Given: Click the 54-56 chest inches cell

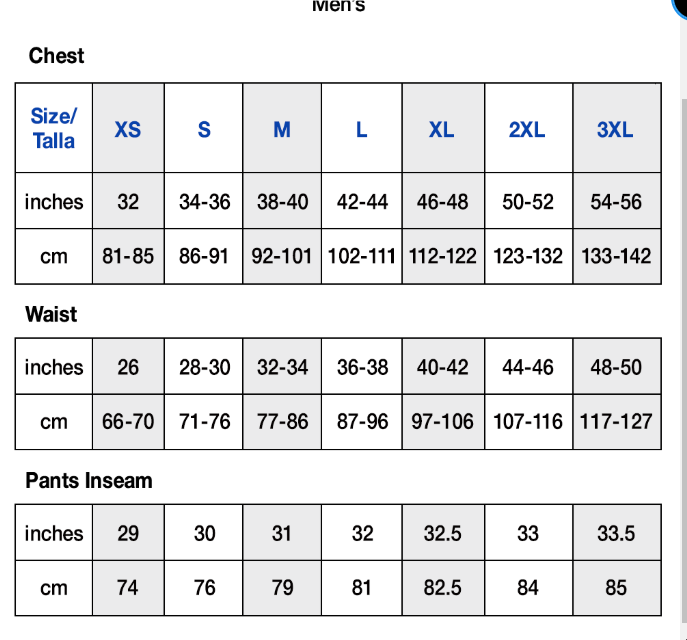Looking at the screenshot, I should pyautogui.click(x=615, y=201).
